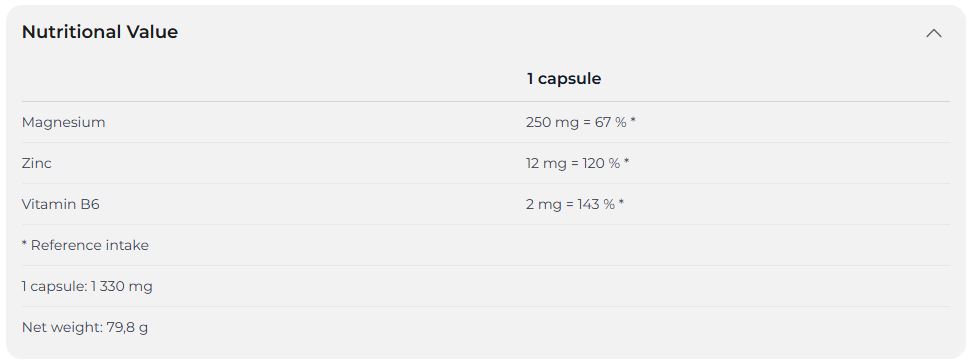Click the word Value in the heading

tap(152, 32)
